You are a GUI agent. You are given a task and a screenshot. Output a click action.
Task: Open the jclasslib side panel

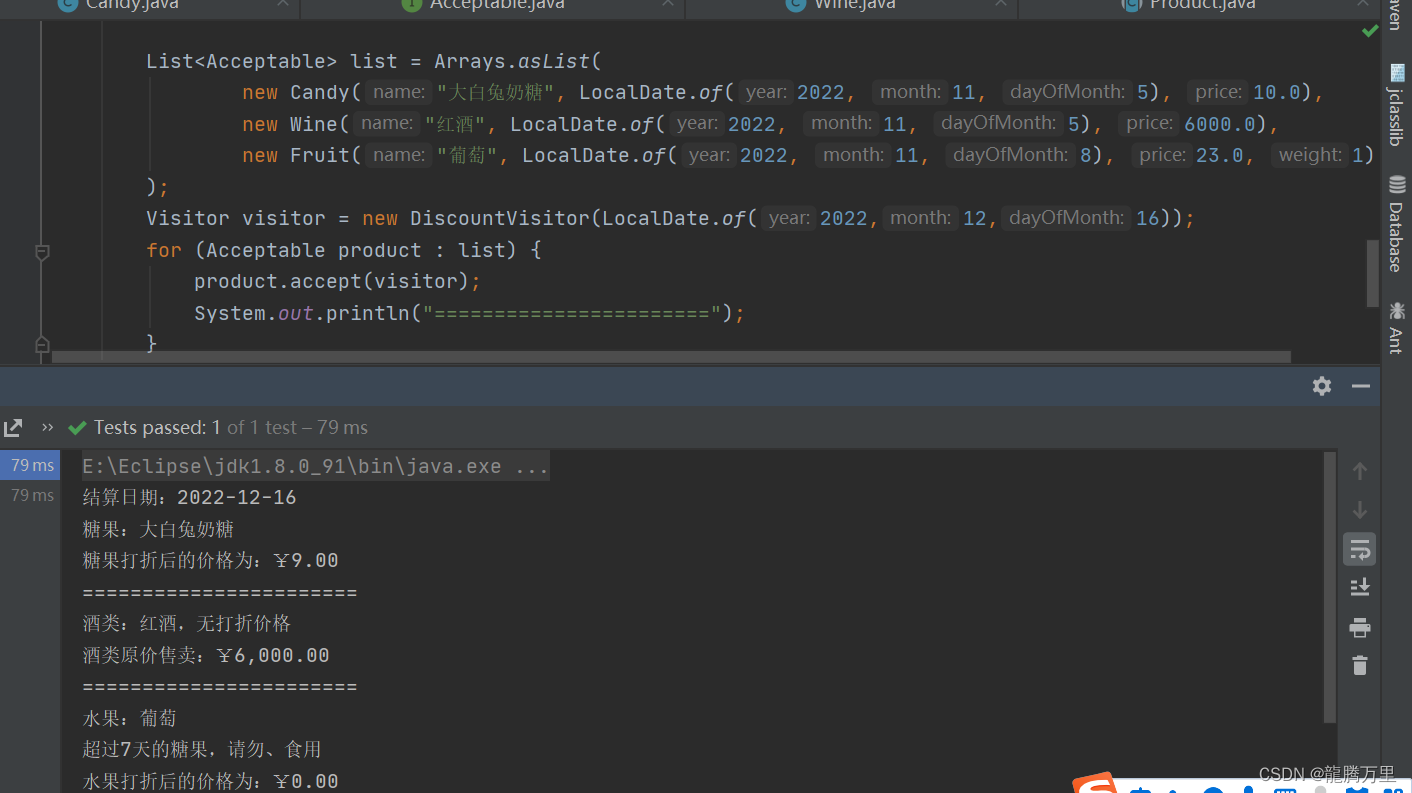pyautogui.click(x=1396, y=104)
